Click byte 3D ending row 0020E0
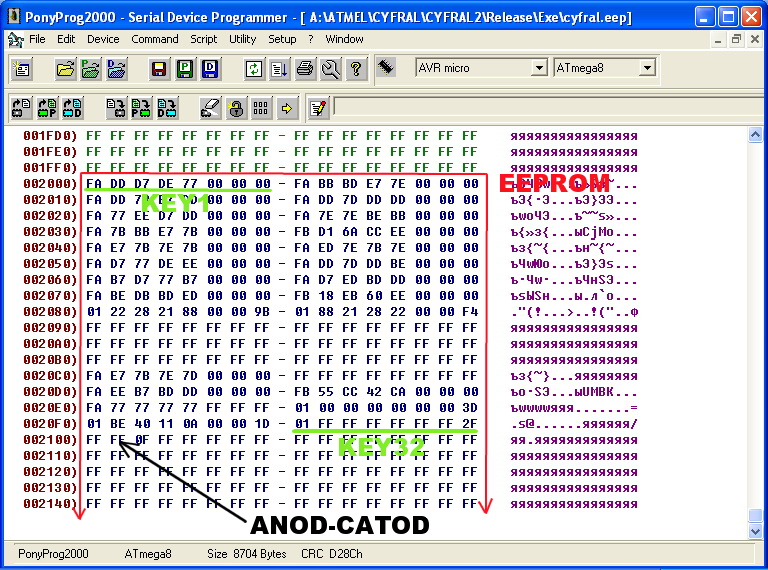The height and width of the screenshot is (570, 768). [470, 408]
